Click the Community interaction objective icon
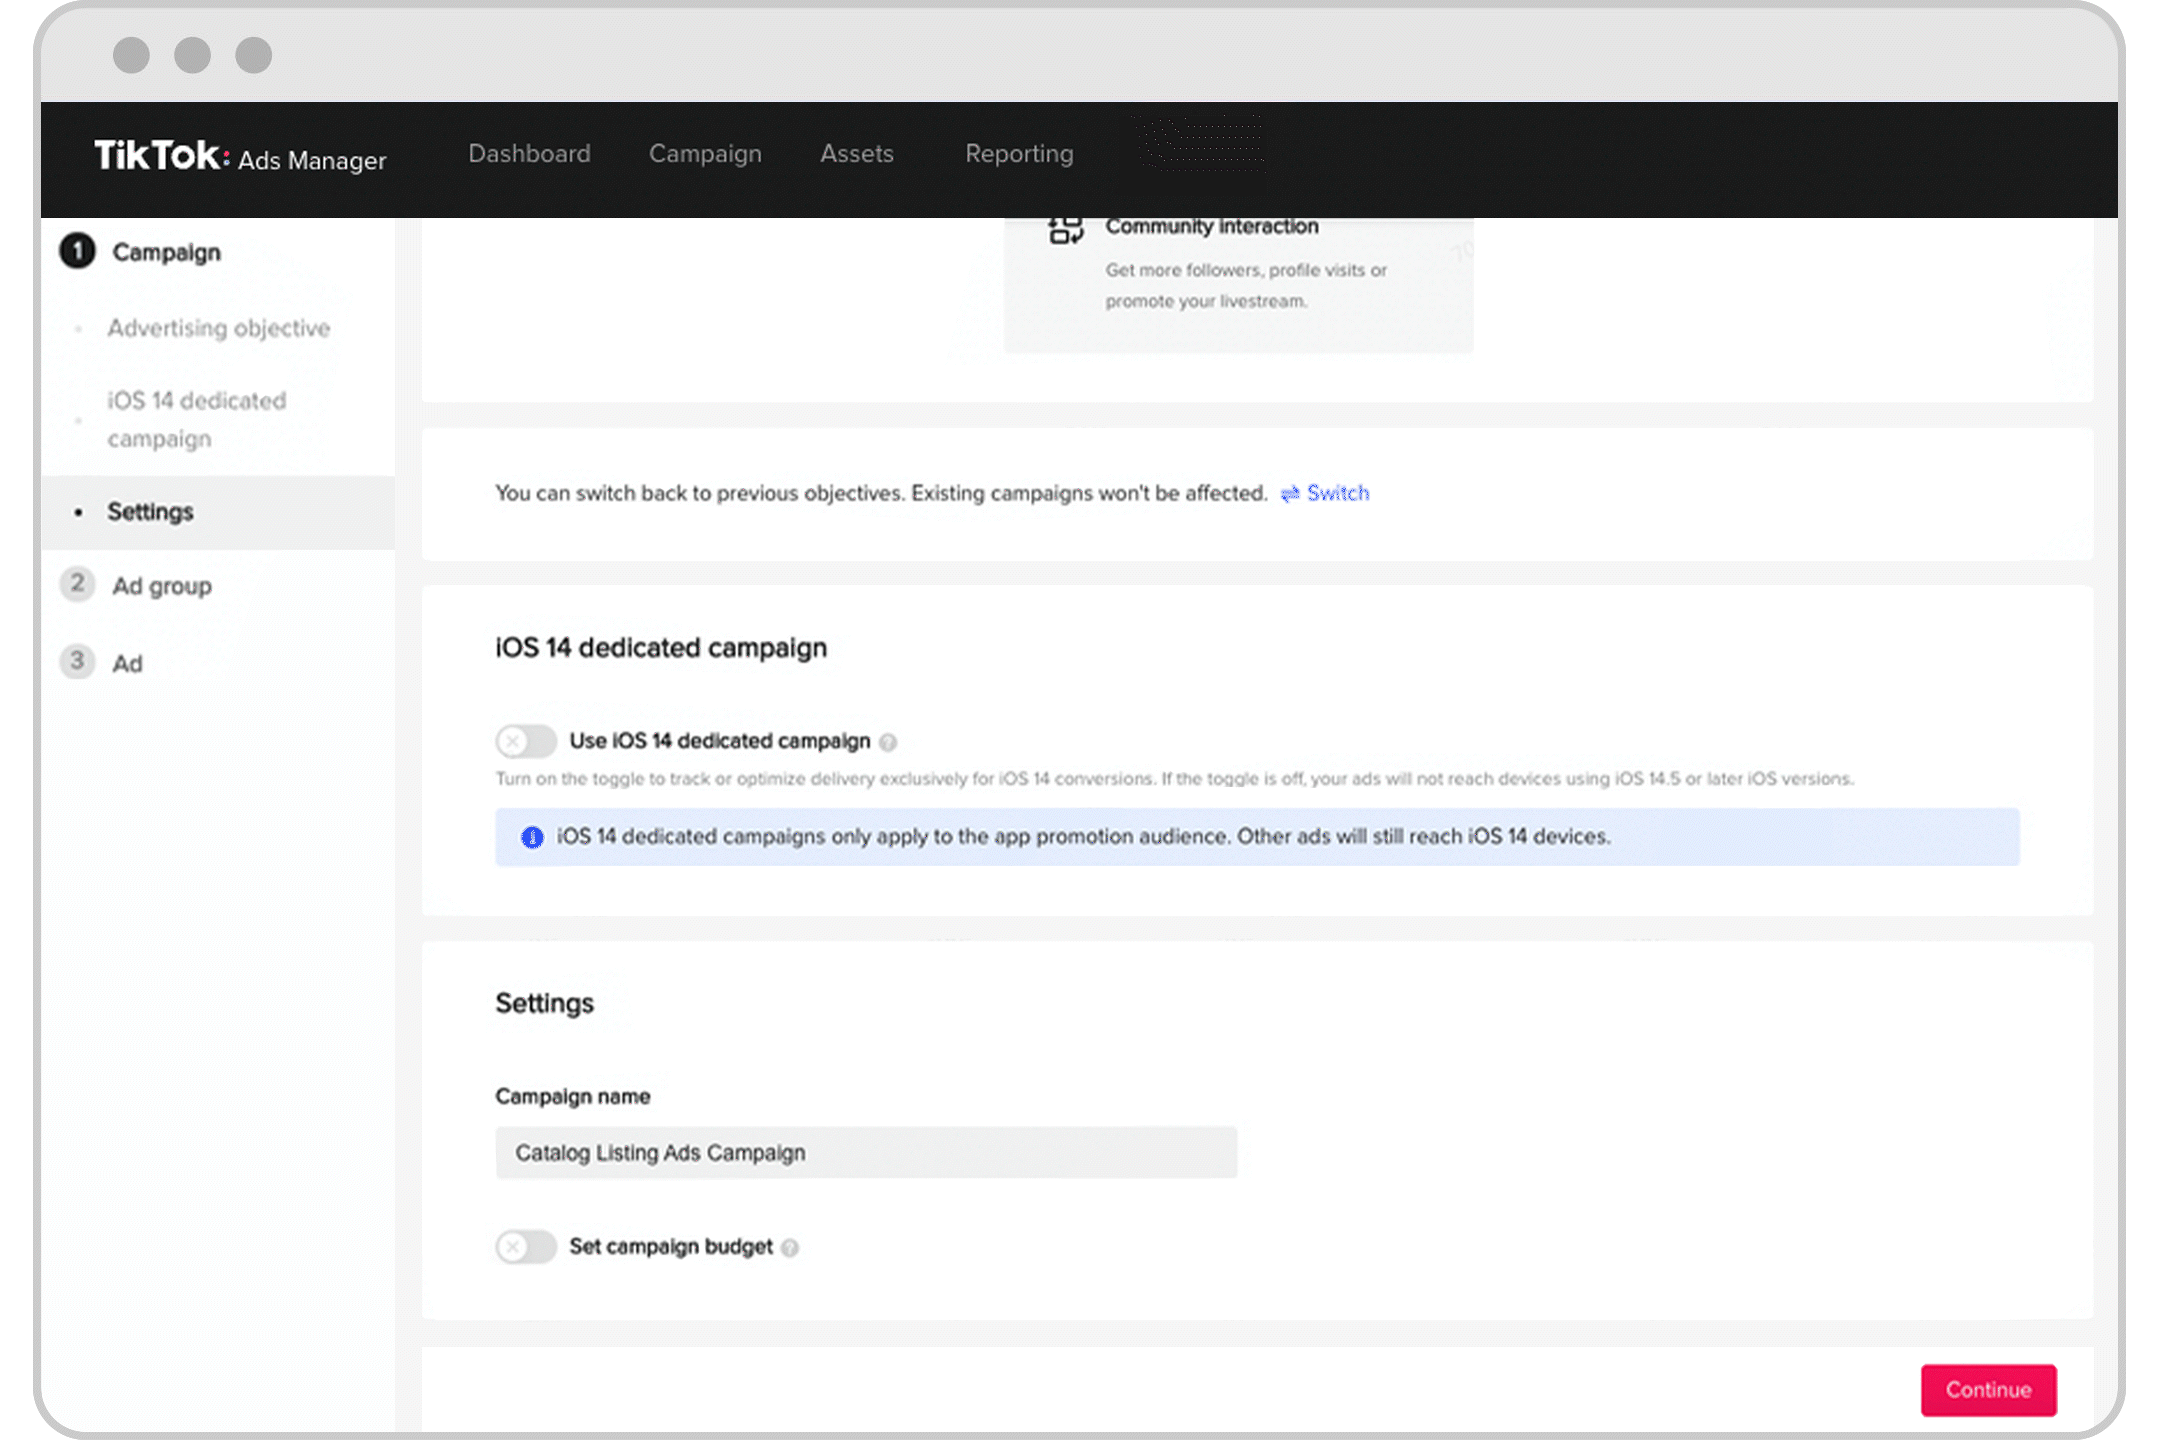This screenshot has width=2160, height=1440. [1065, 231]
